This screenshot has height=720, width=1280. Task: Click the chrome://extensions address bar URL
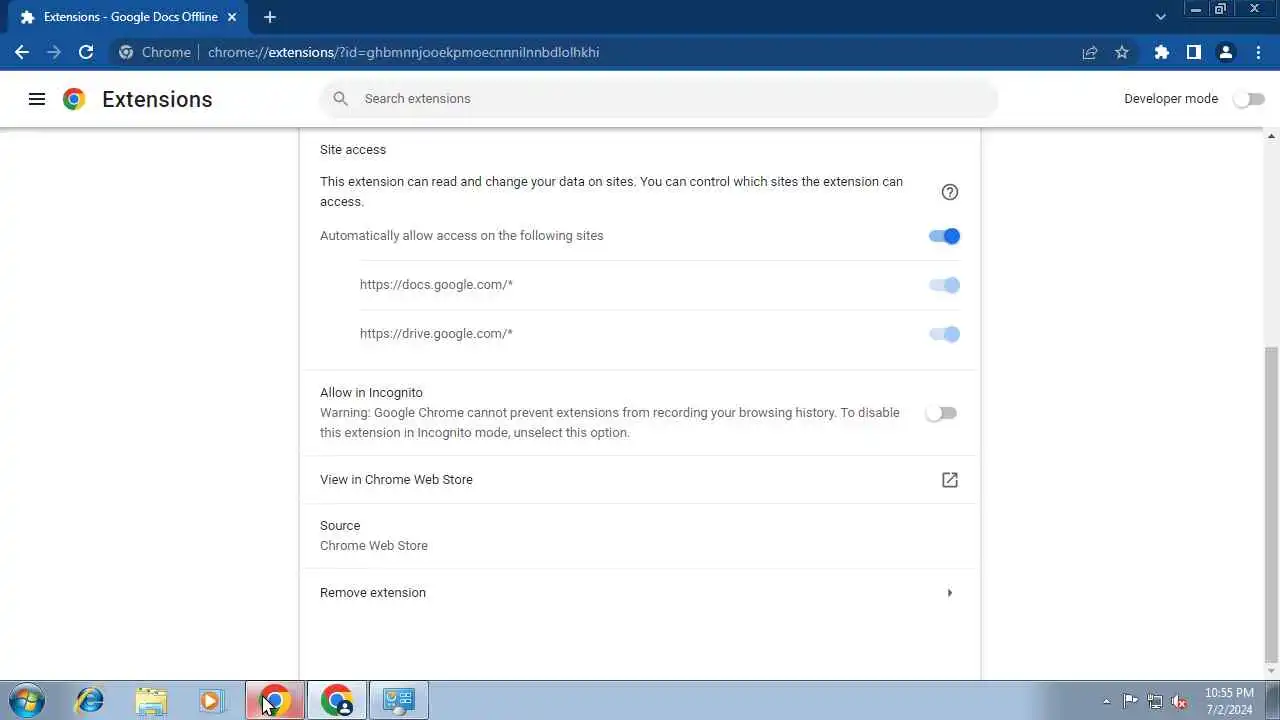coord(403,52)
